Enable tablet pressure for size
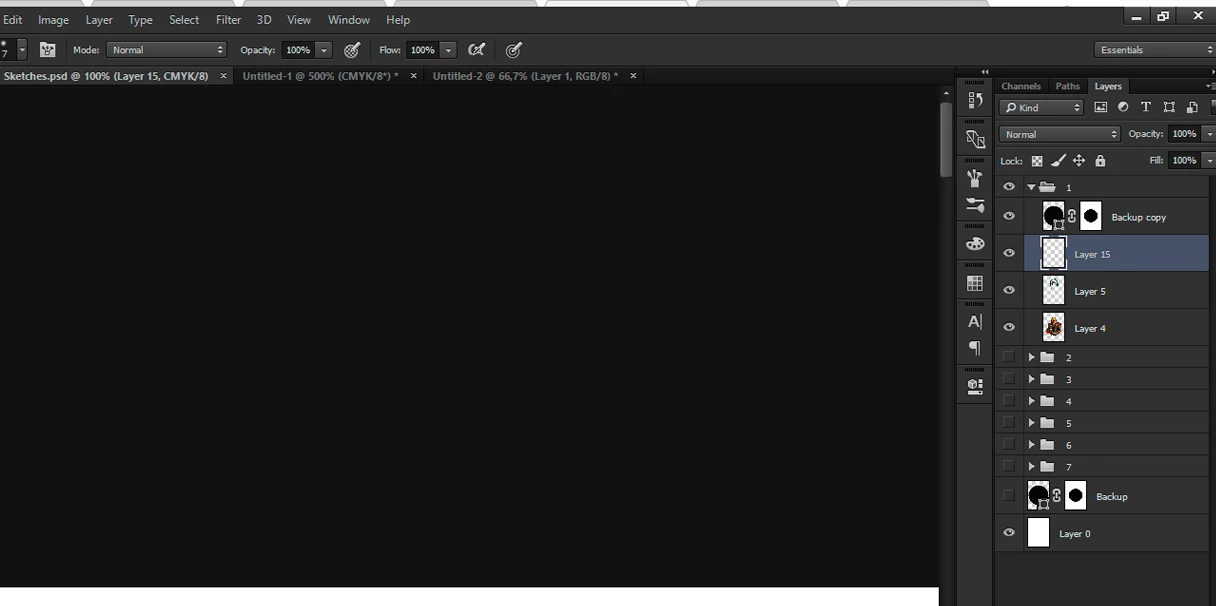Screen dimensions: 1216x606 pos(514,49)
